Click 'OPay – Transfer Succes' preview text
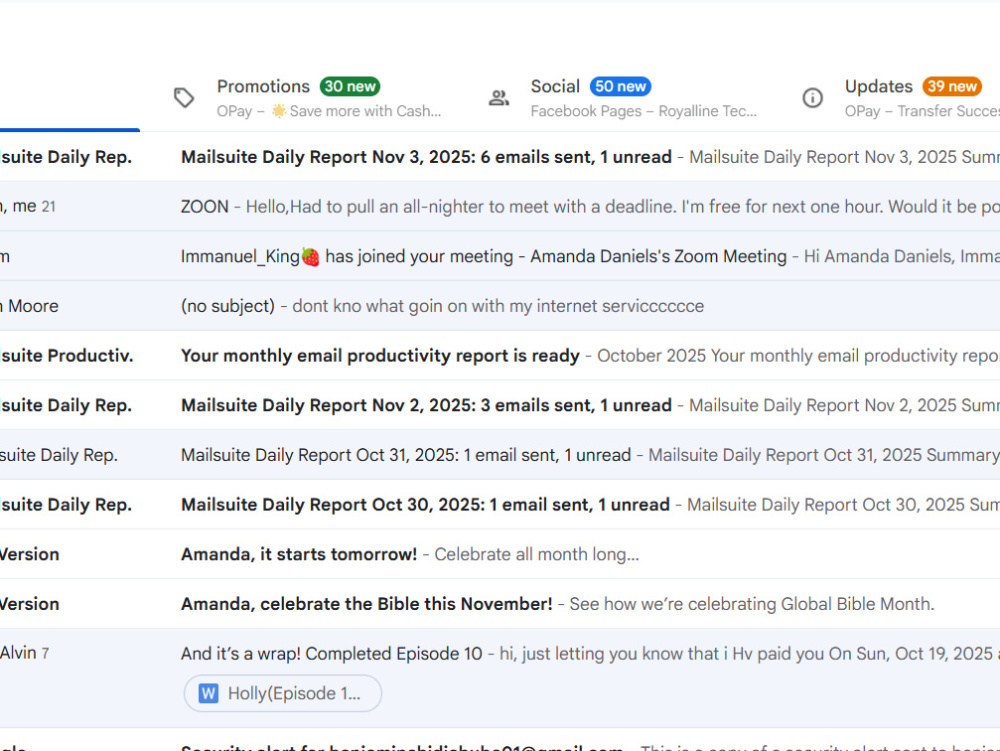The width and height of the screenshot is (1000, 751). click(x=922, y=111)
